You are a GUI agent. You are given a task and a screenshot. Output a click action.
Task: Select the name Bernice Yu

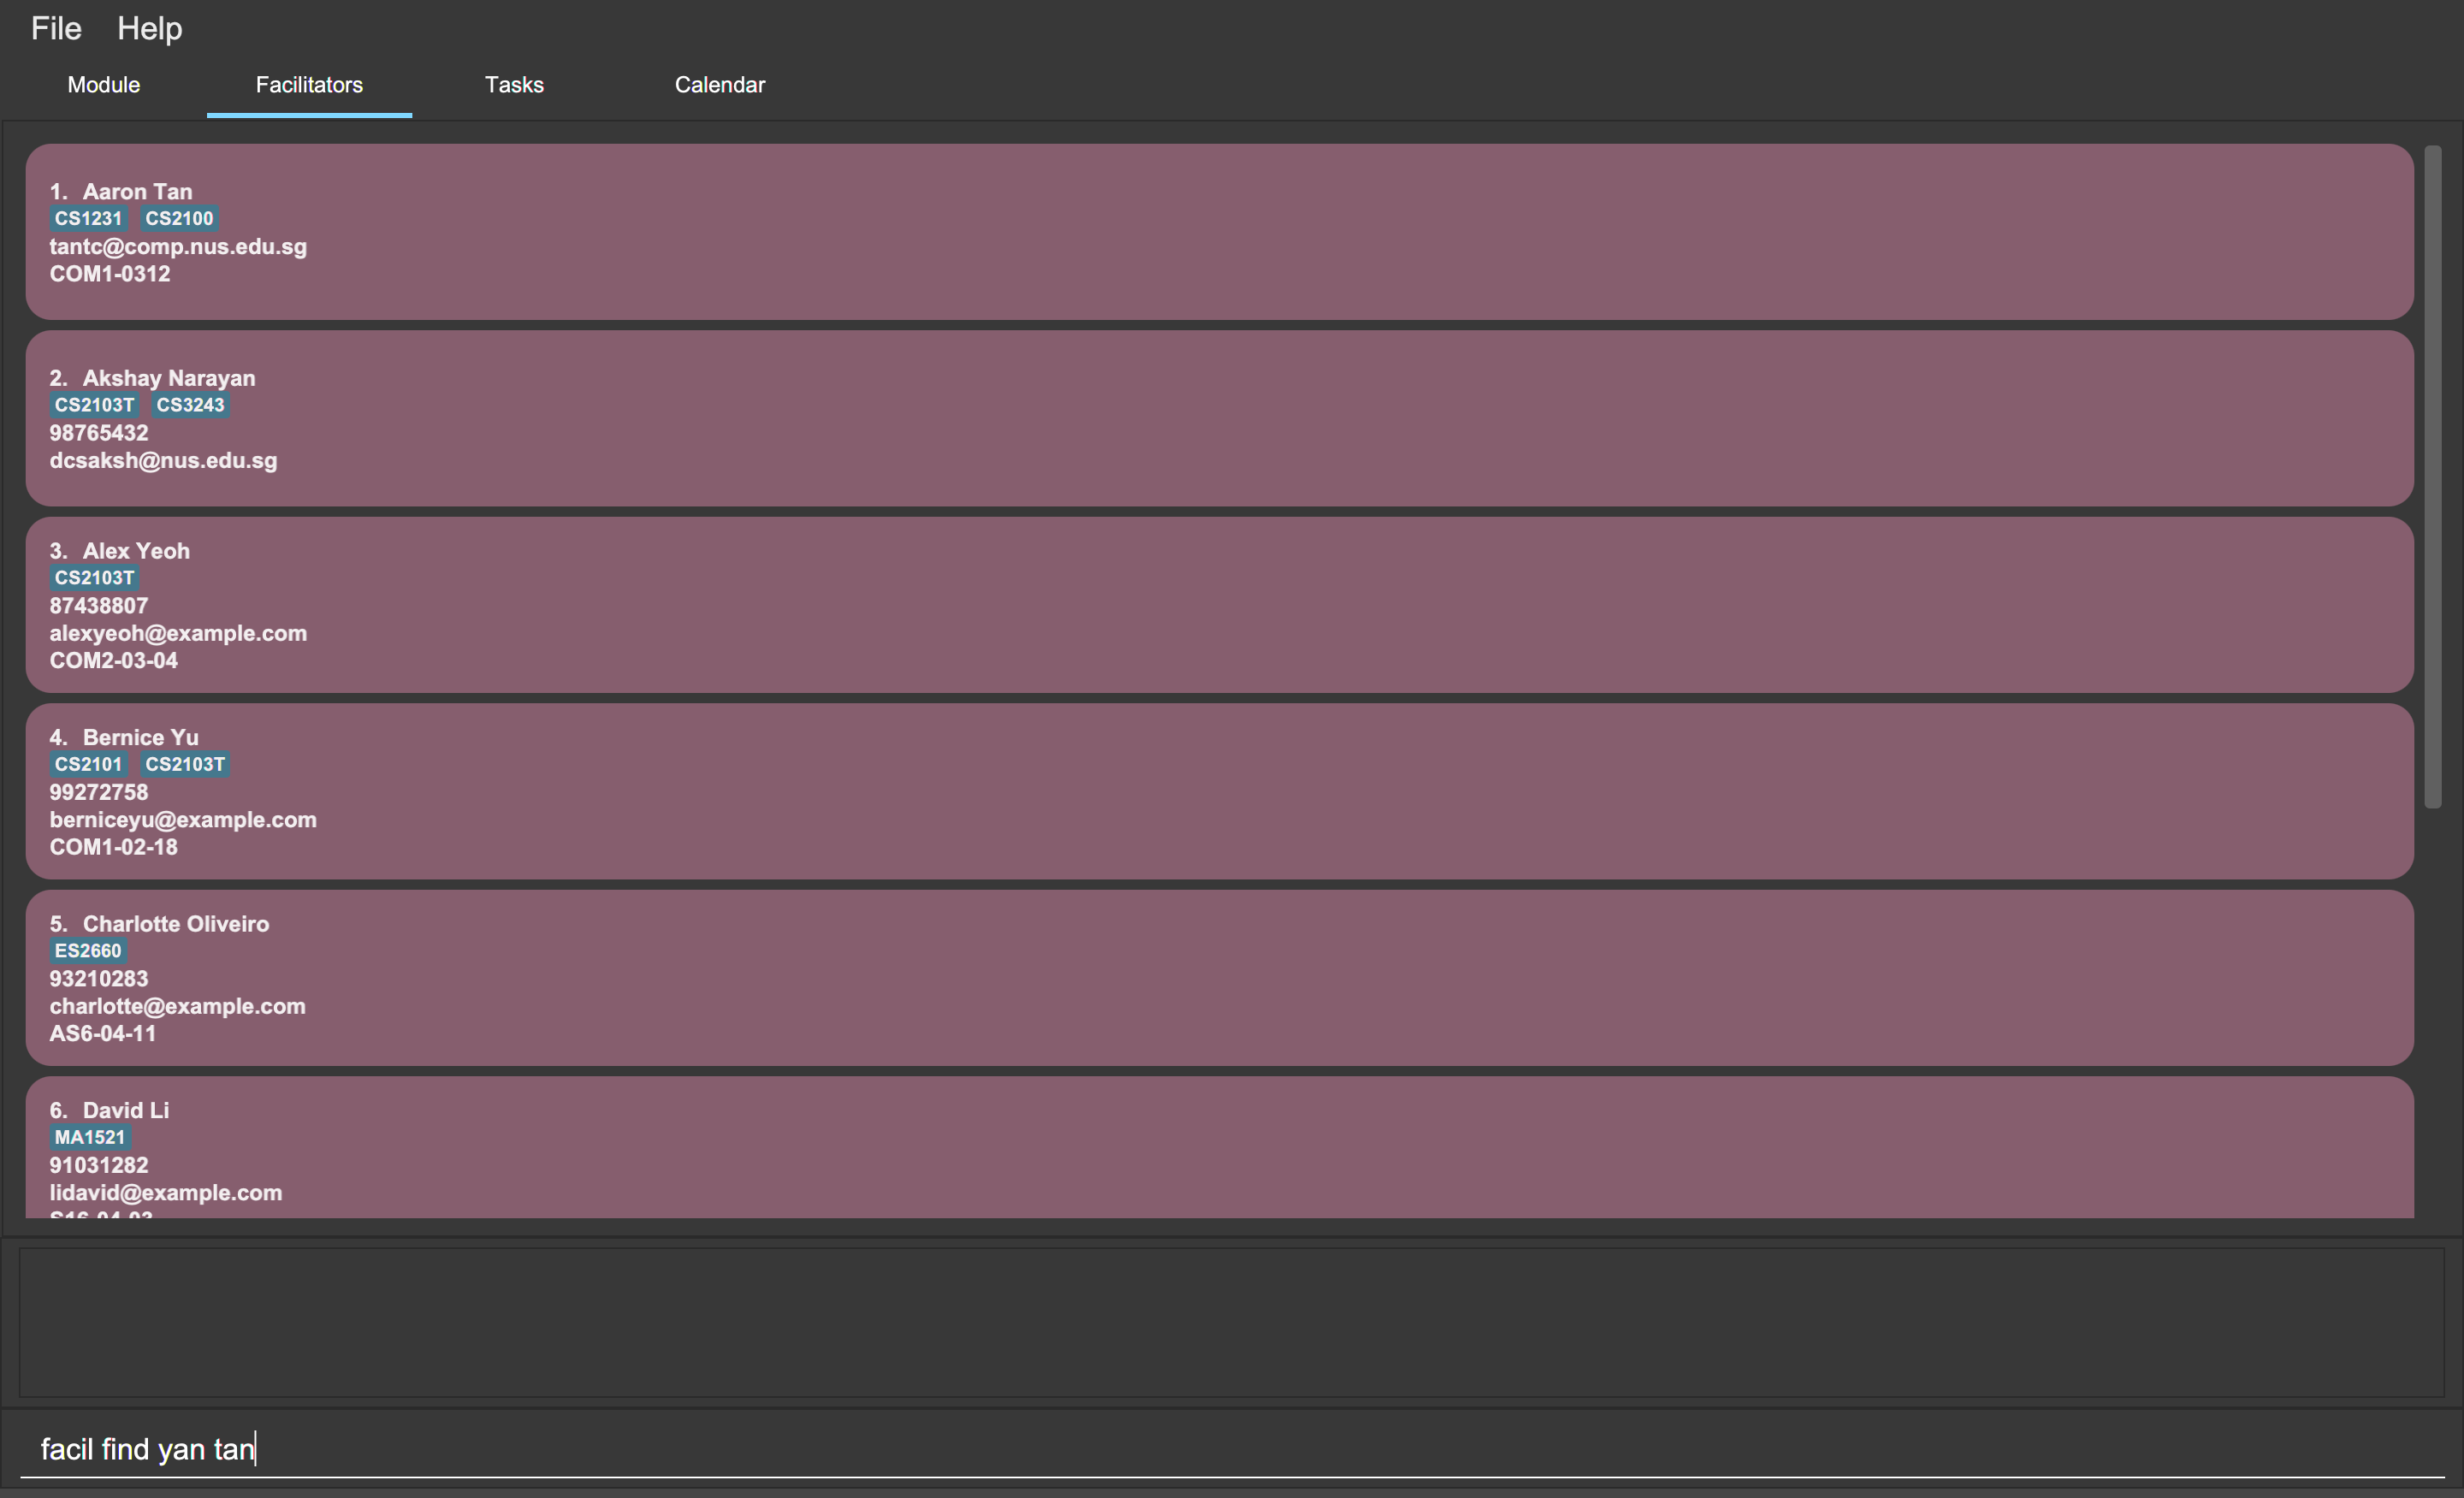pos(141,737)
